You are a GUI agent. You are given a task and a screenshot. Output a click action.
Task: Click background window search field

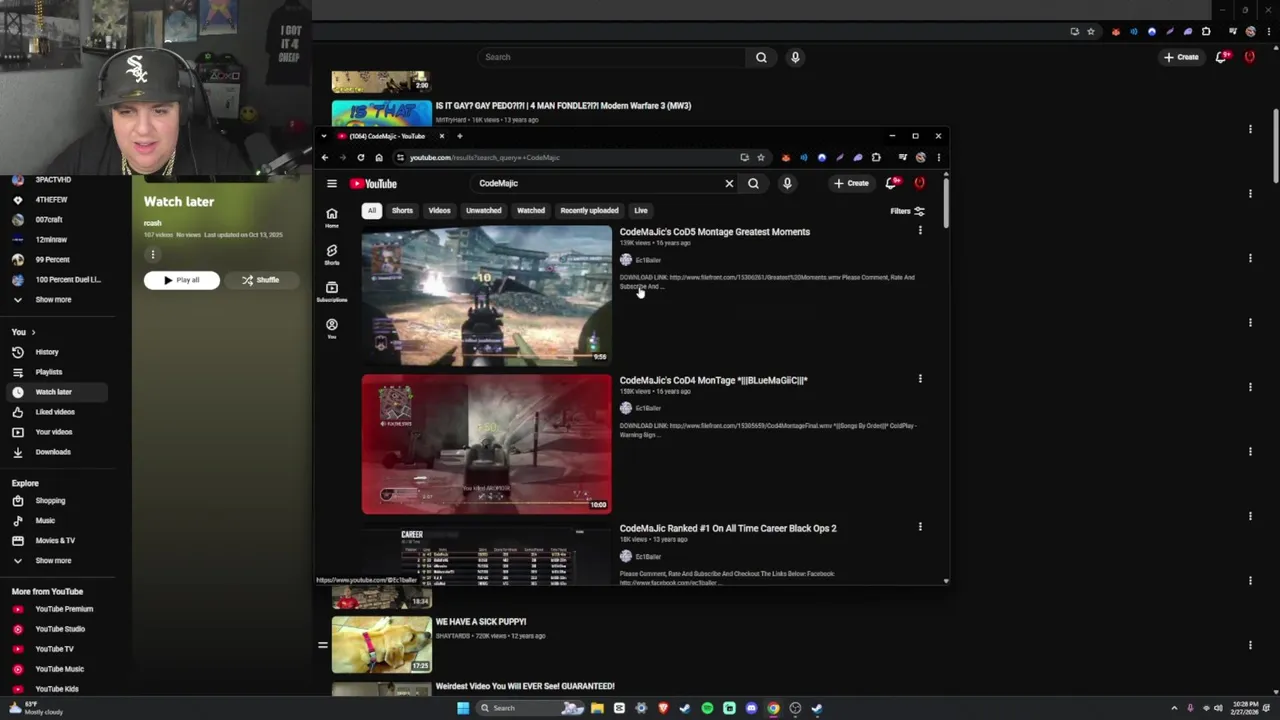611,57
